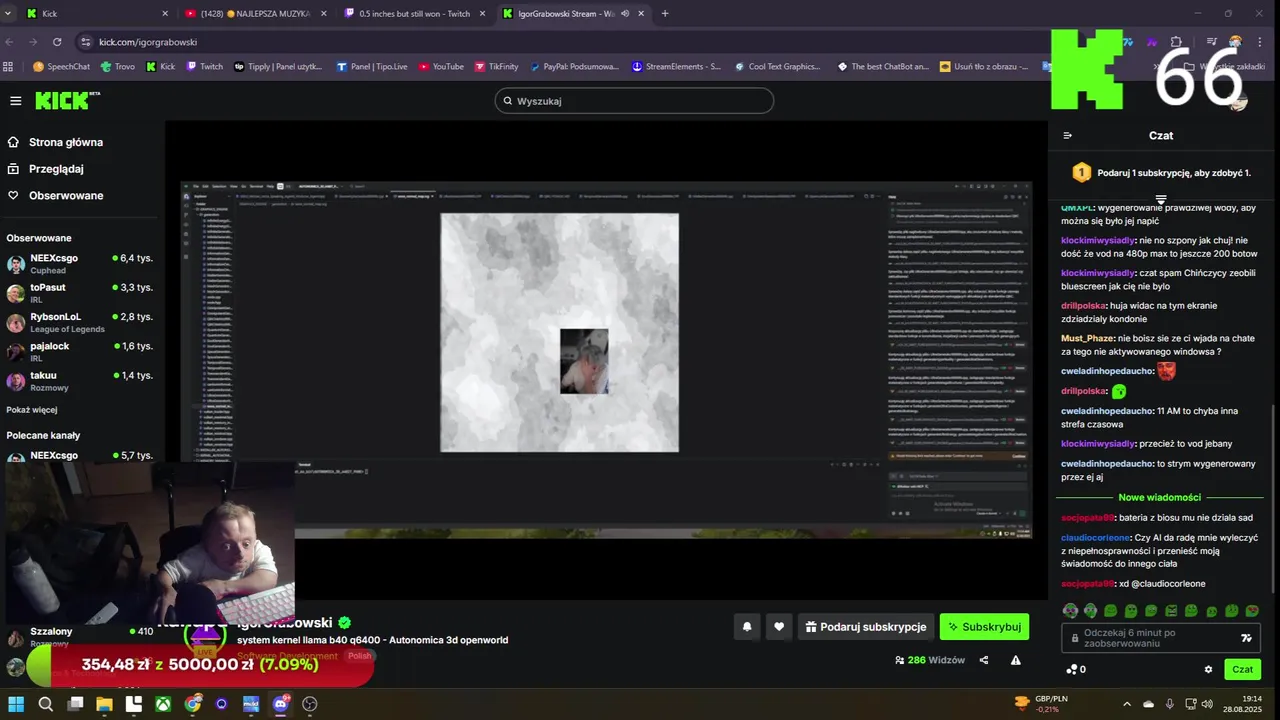Open Discord from the taskbar

(x=280, y=704)
